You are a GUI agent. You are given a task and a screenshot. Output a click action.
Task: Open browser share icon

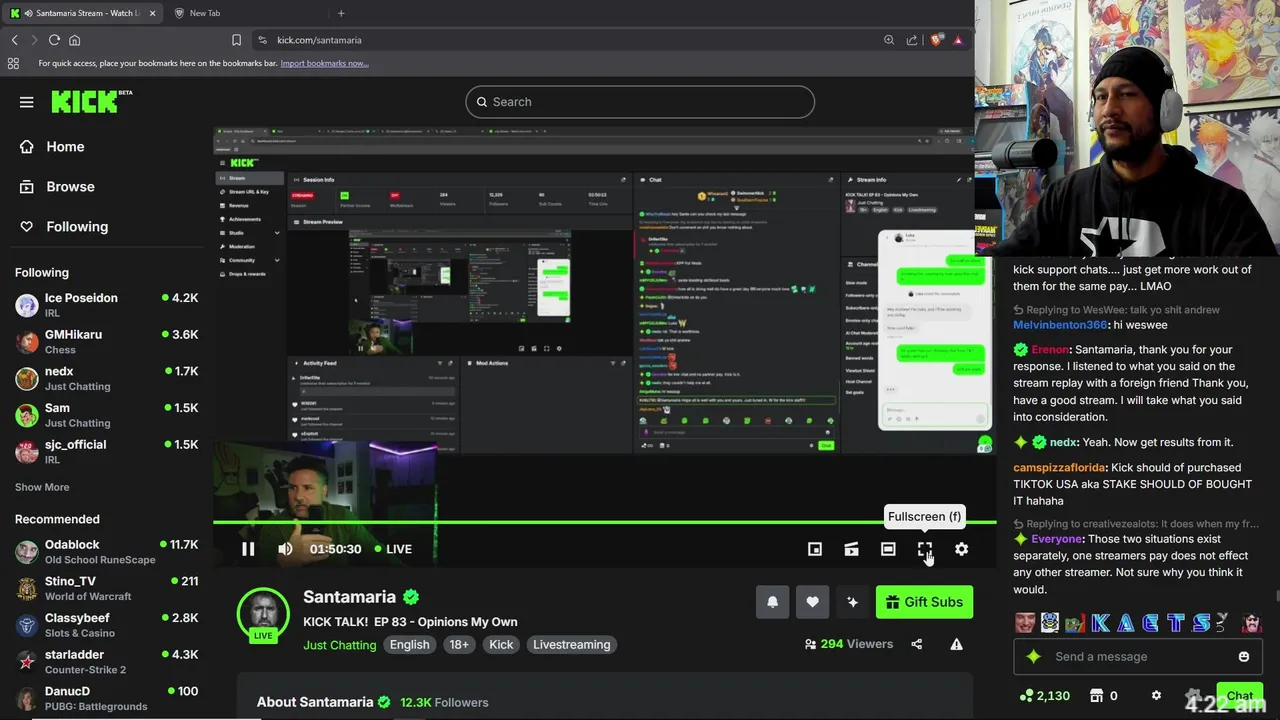912,40
